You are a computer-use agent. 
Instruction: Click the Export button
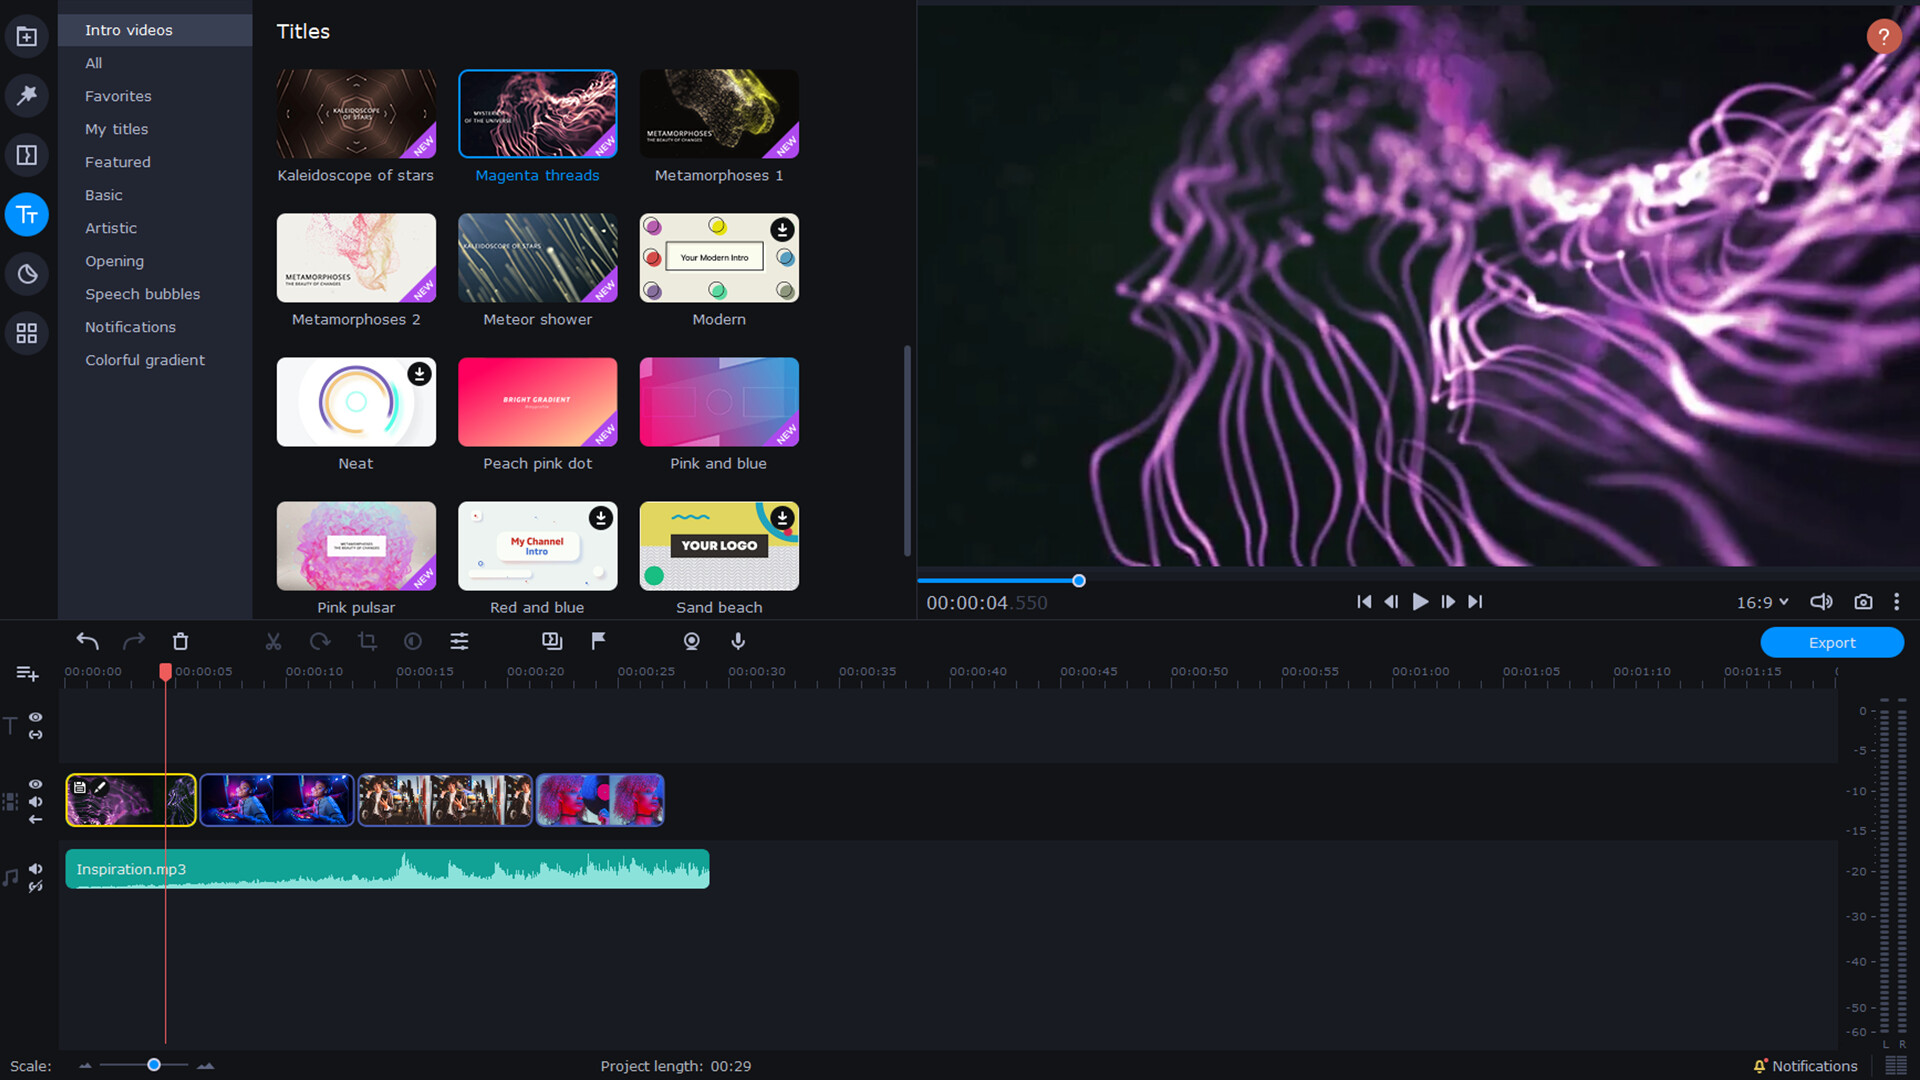tap(1830, 642)
